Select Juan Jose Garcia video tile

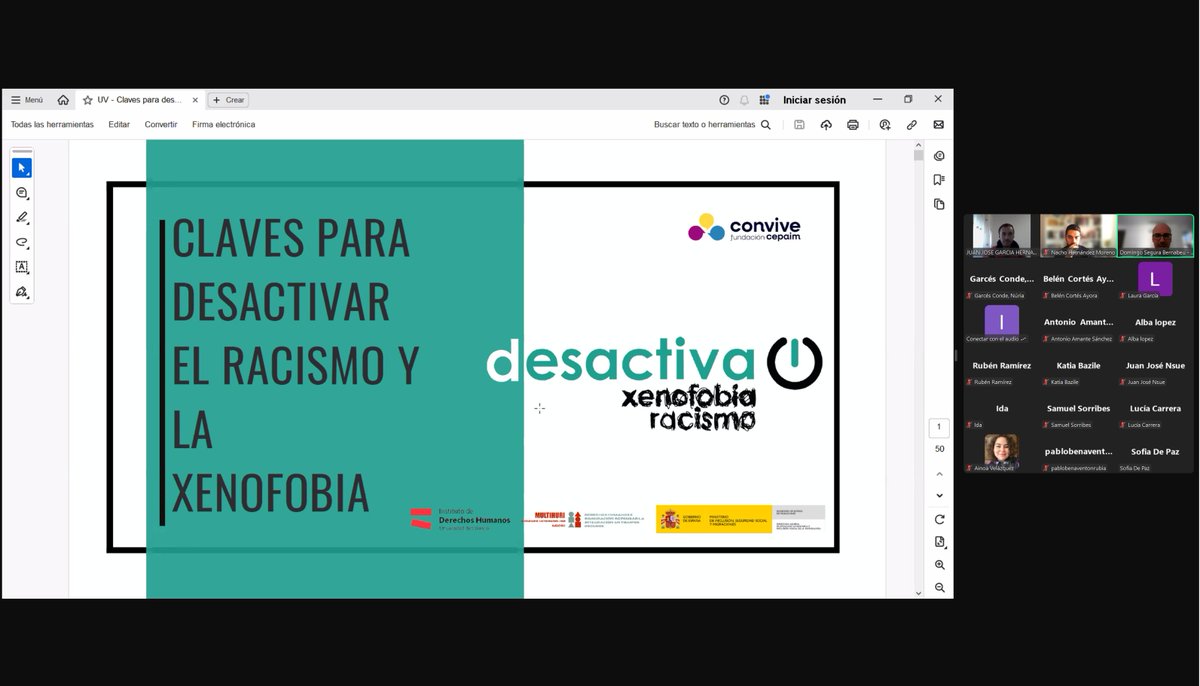[x=1001, y=236]
